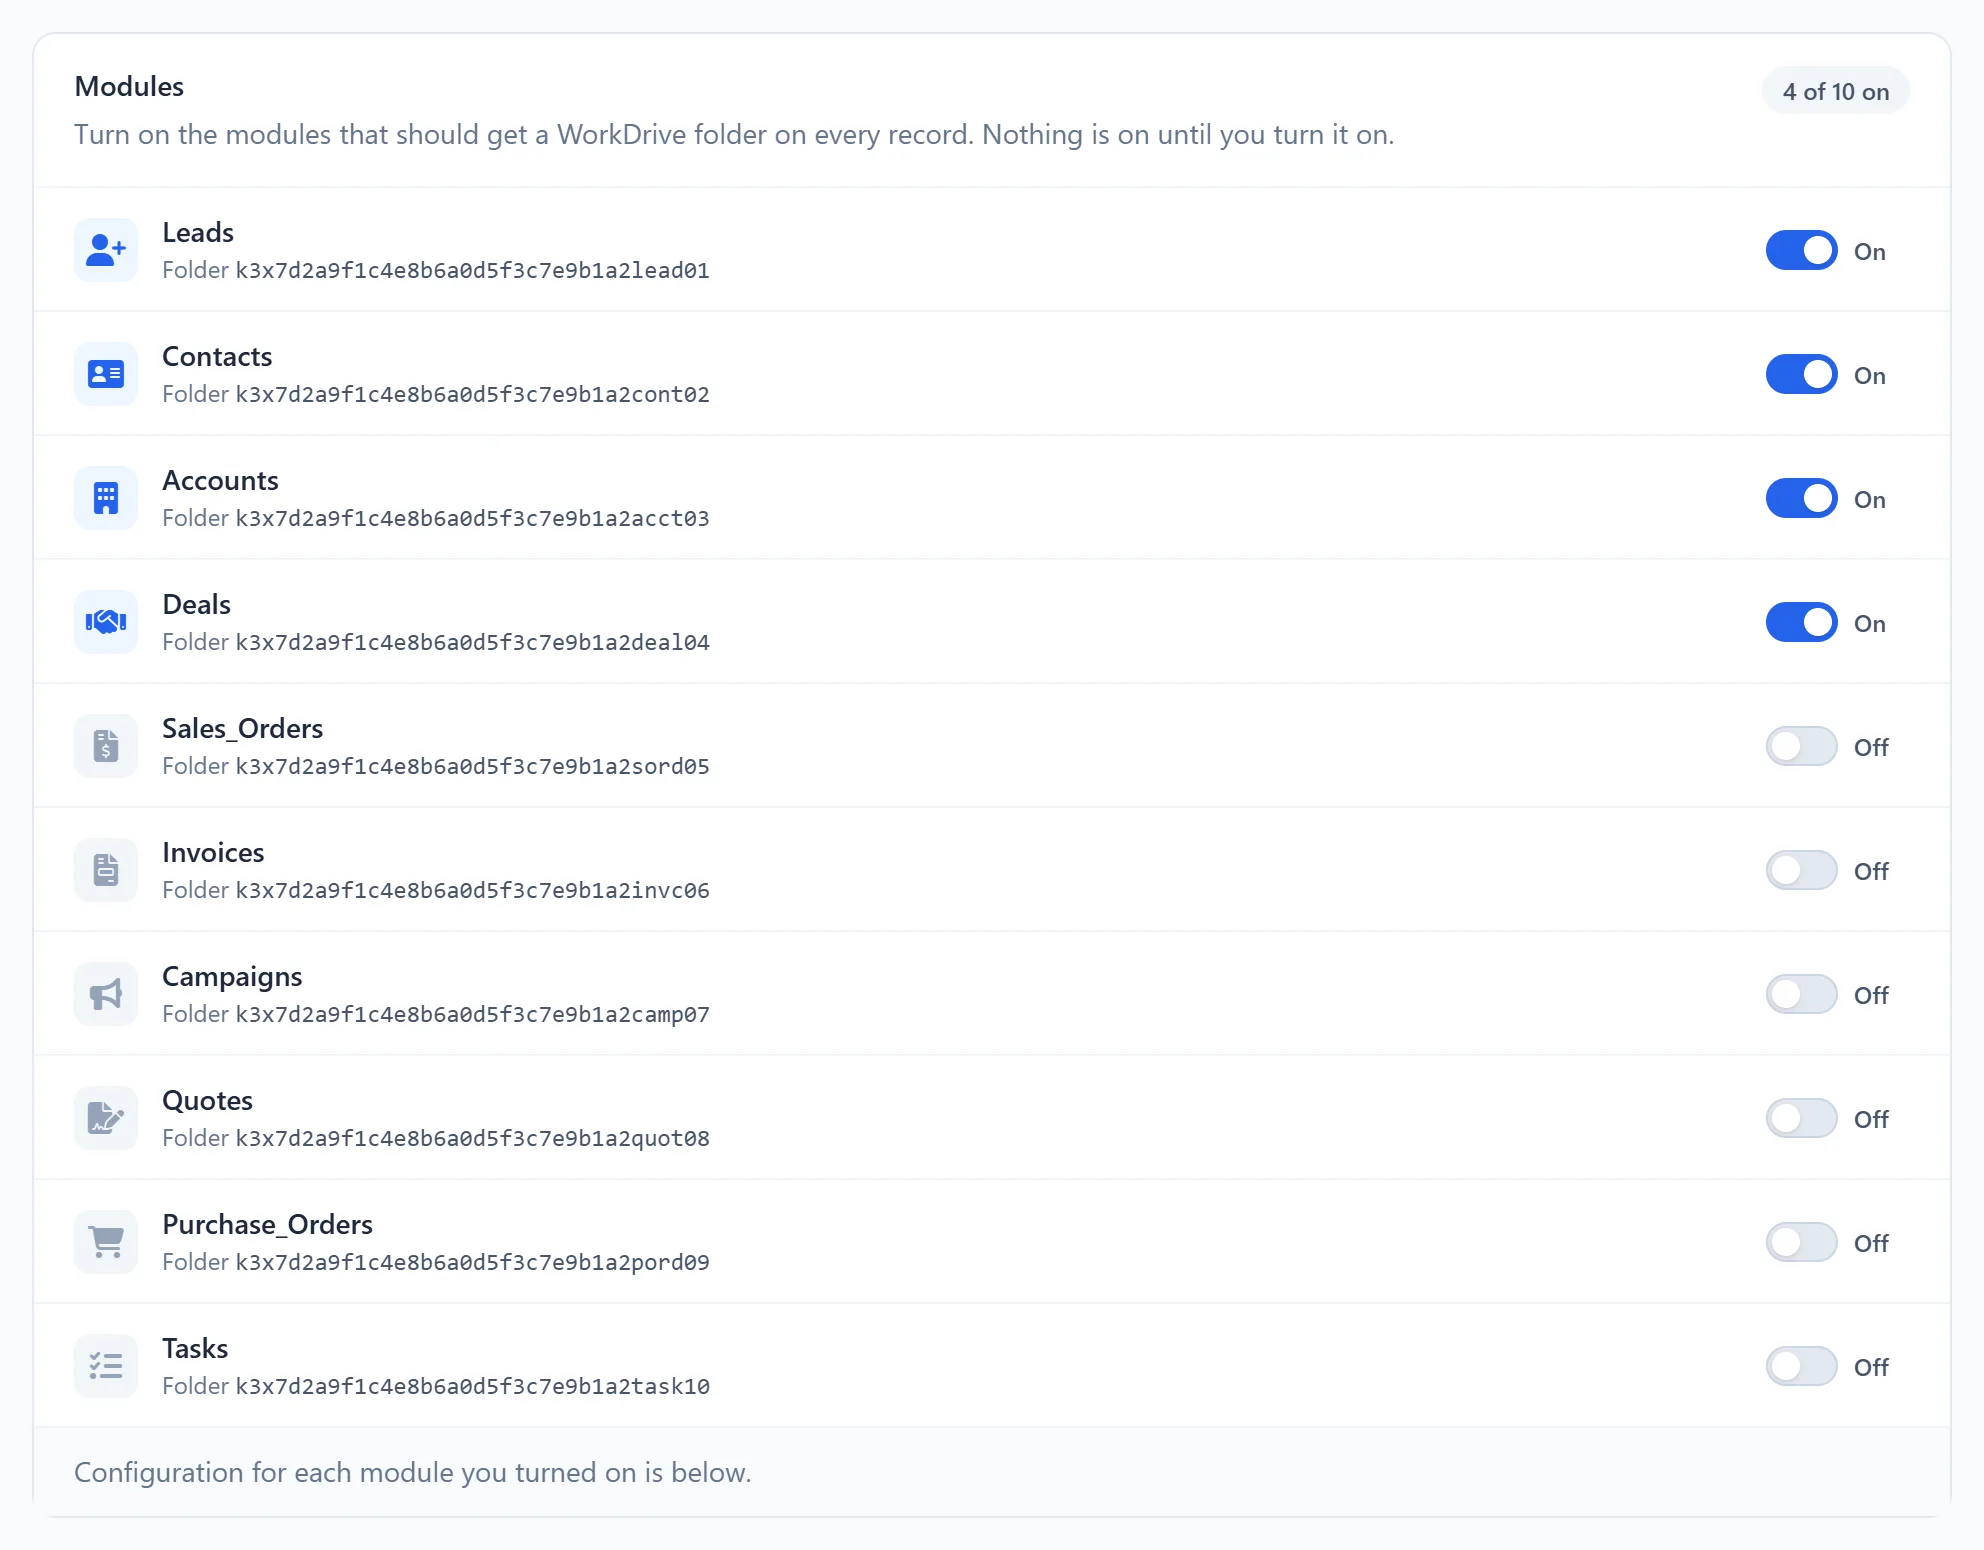This screenshot has height=1550, width=1984.
Task: Click the Deals handshake icon
Action: 106,622
